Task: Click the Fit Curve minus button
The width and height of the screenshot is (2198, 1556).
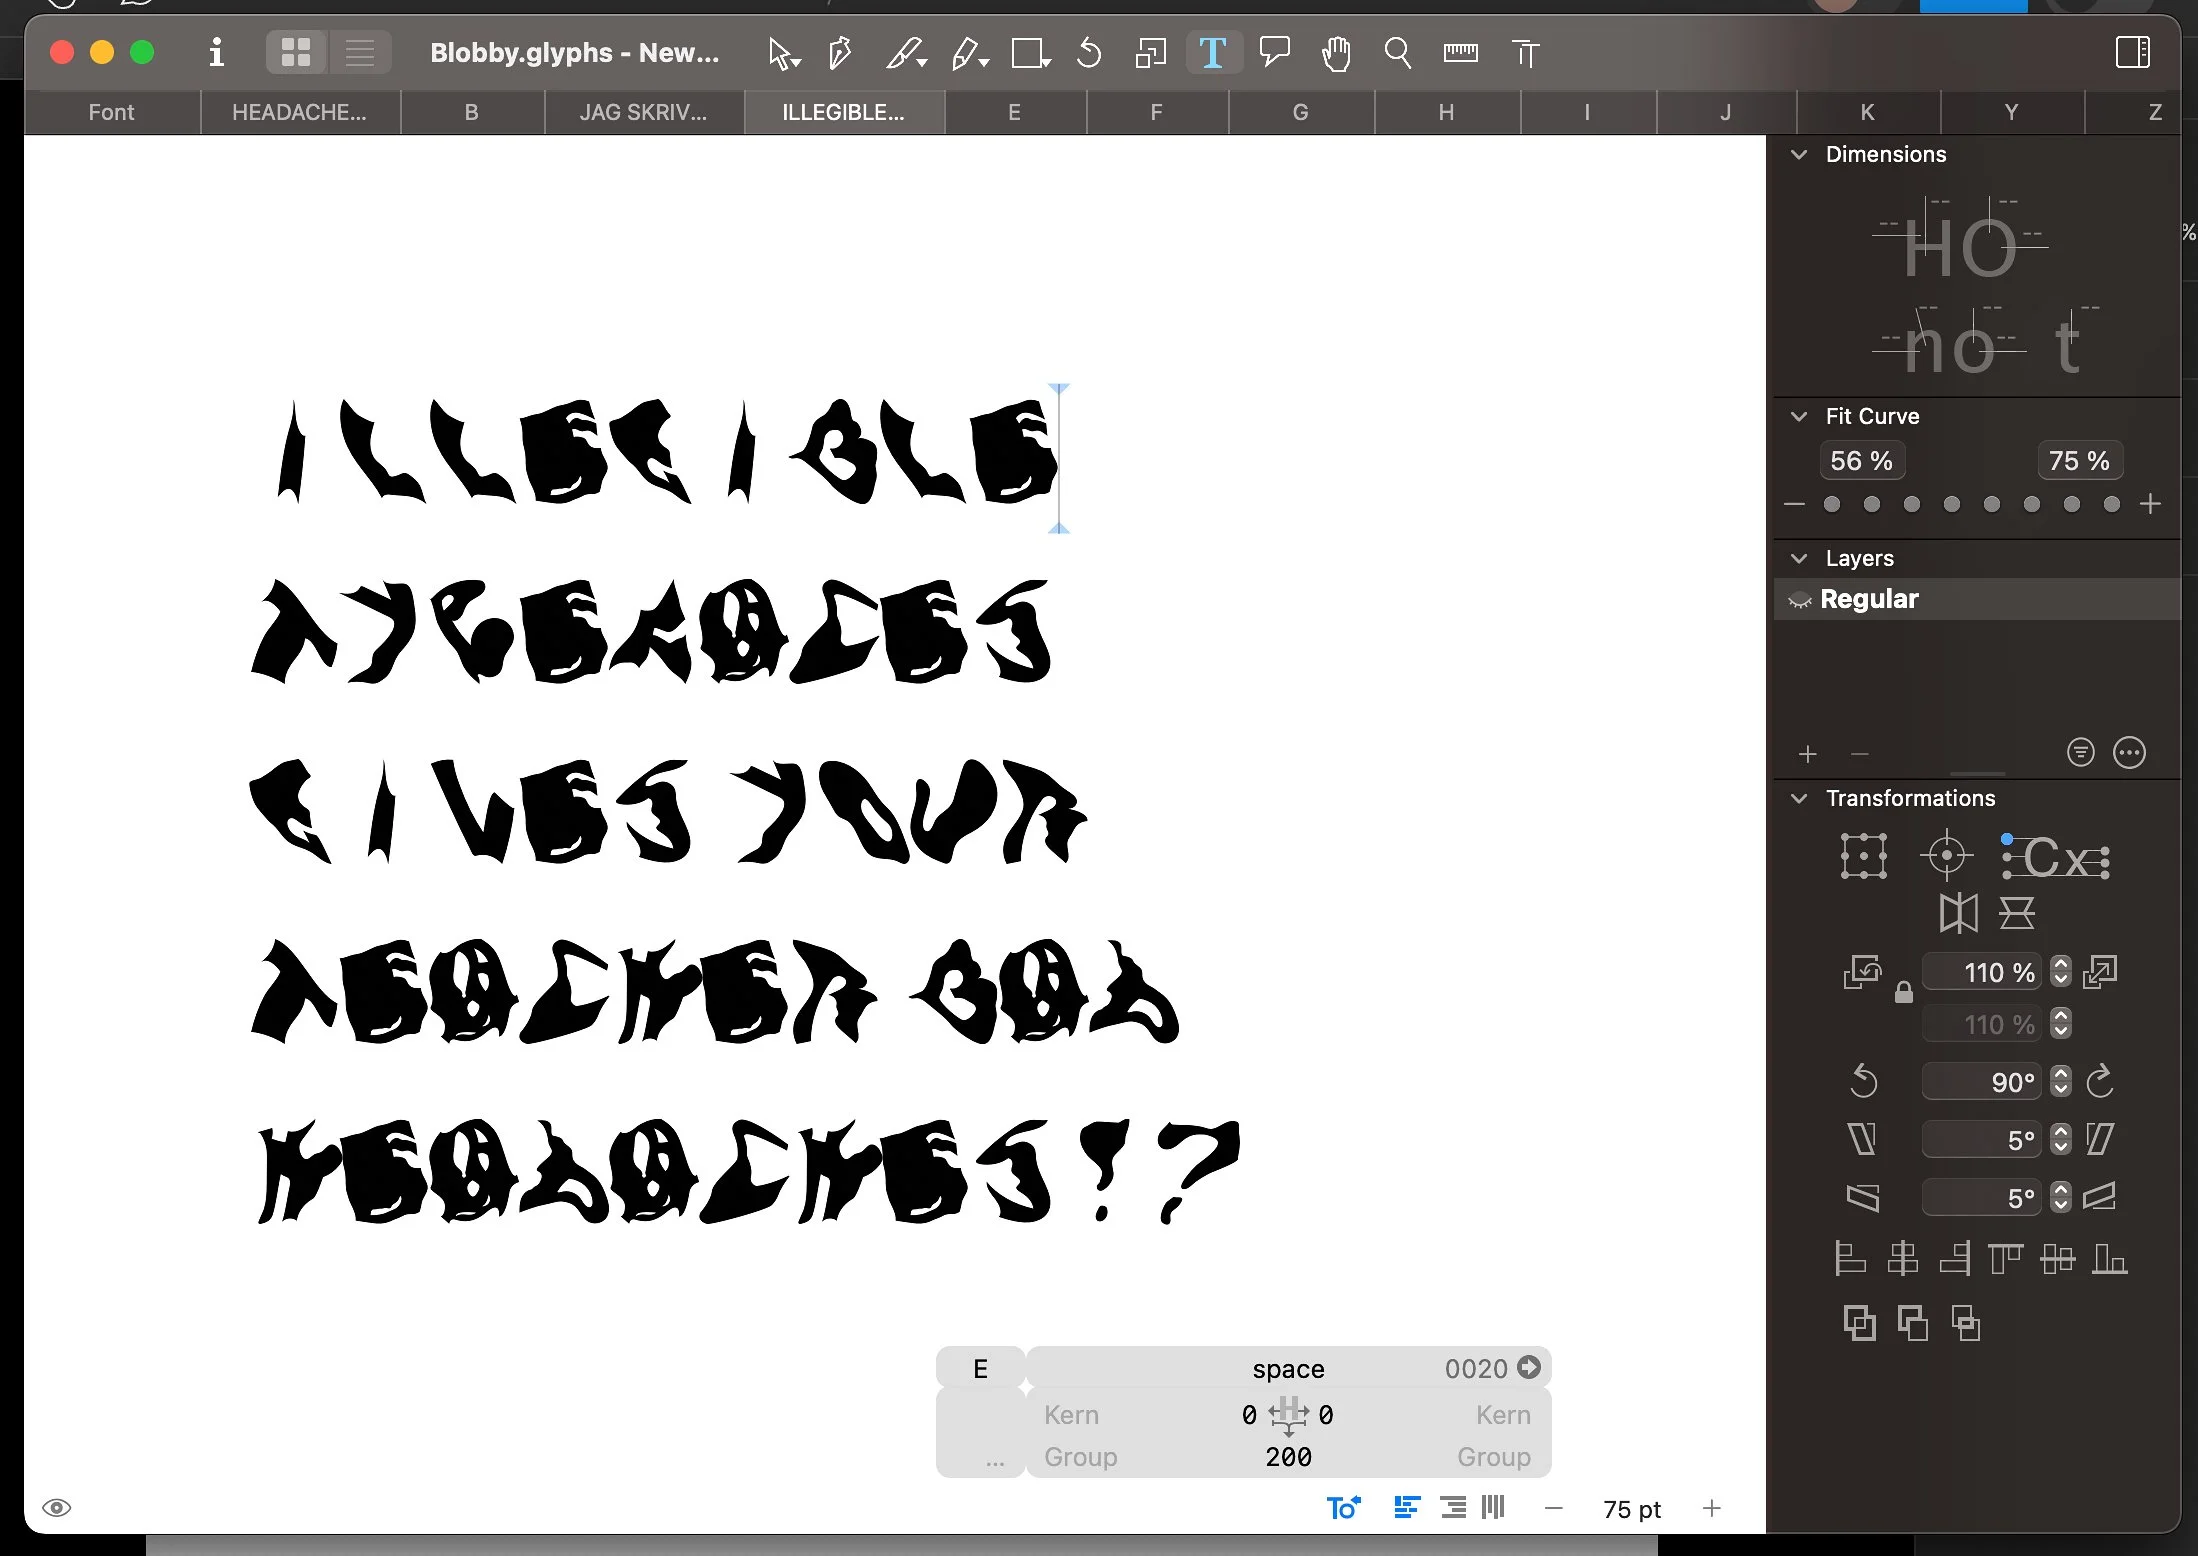Action: coord(1794,504)
